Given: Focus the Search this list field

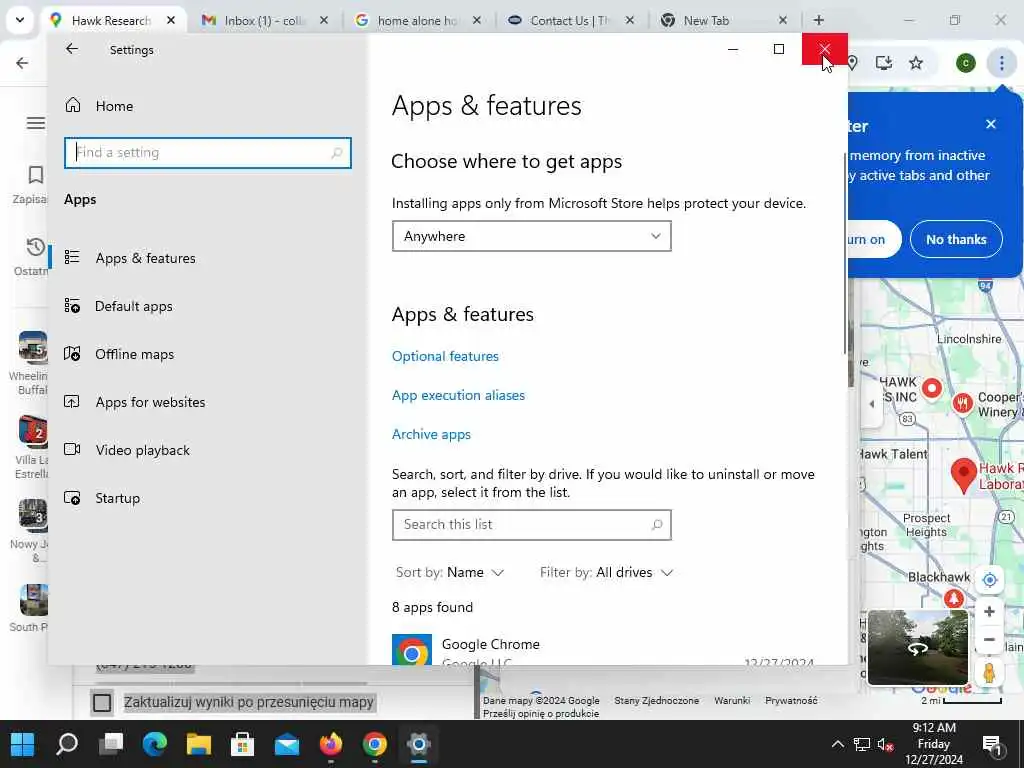Looking at the screenshot, I should pos(531,525).
